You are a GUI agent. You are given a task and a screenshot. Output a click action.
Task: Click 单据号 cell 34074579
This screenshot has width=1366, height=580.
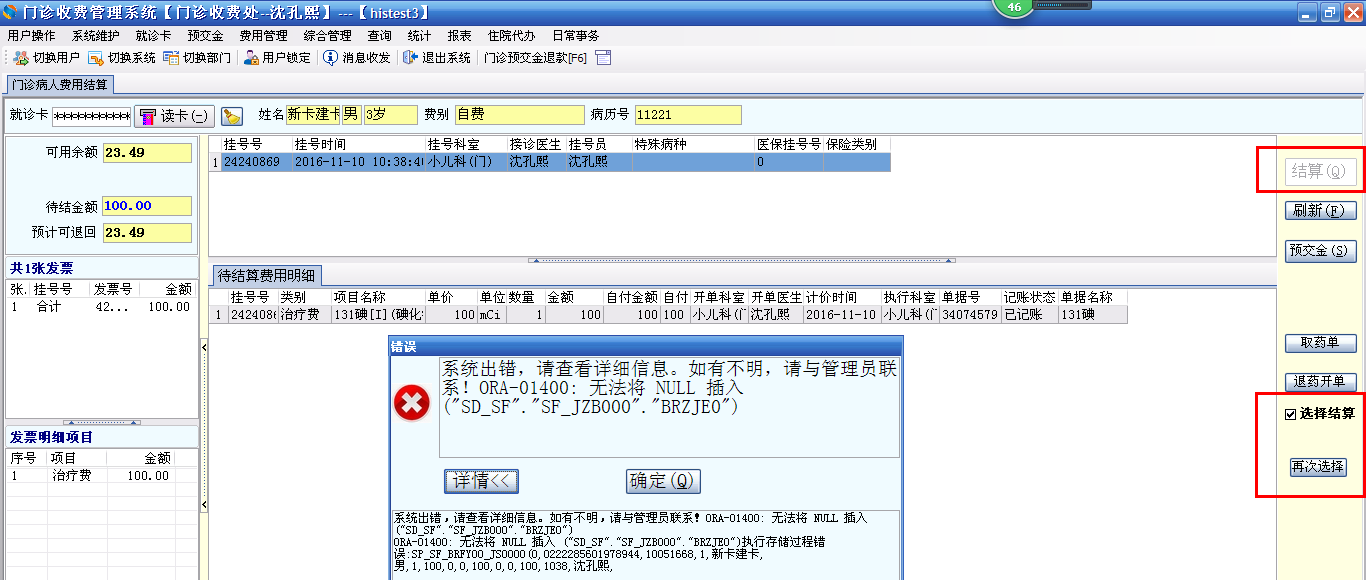click(970, 315)
